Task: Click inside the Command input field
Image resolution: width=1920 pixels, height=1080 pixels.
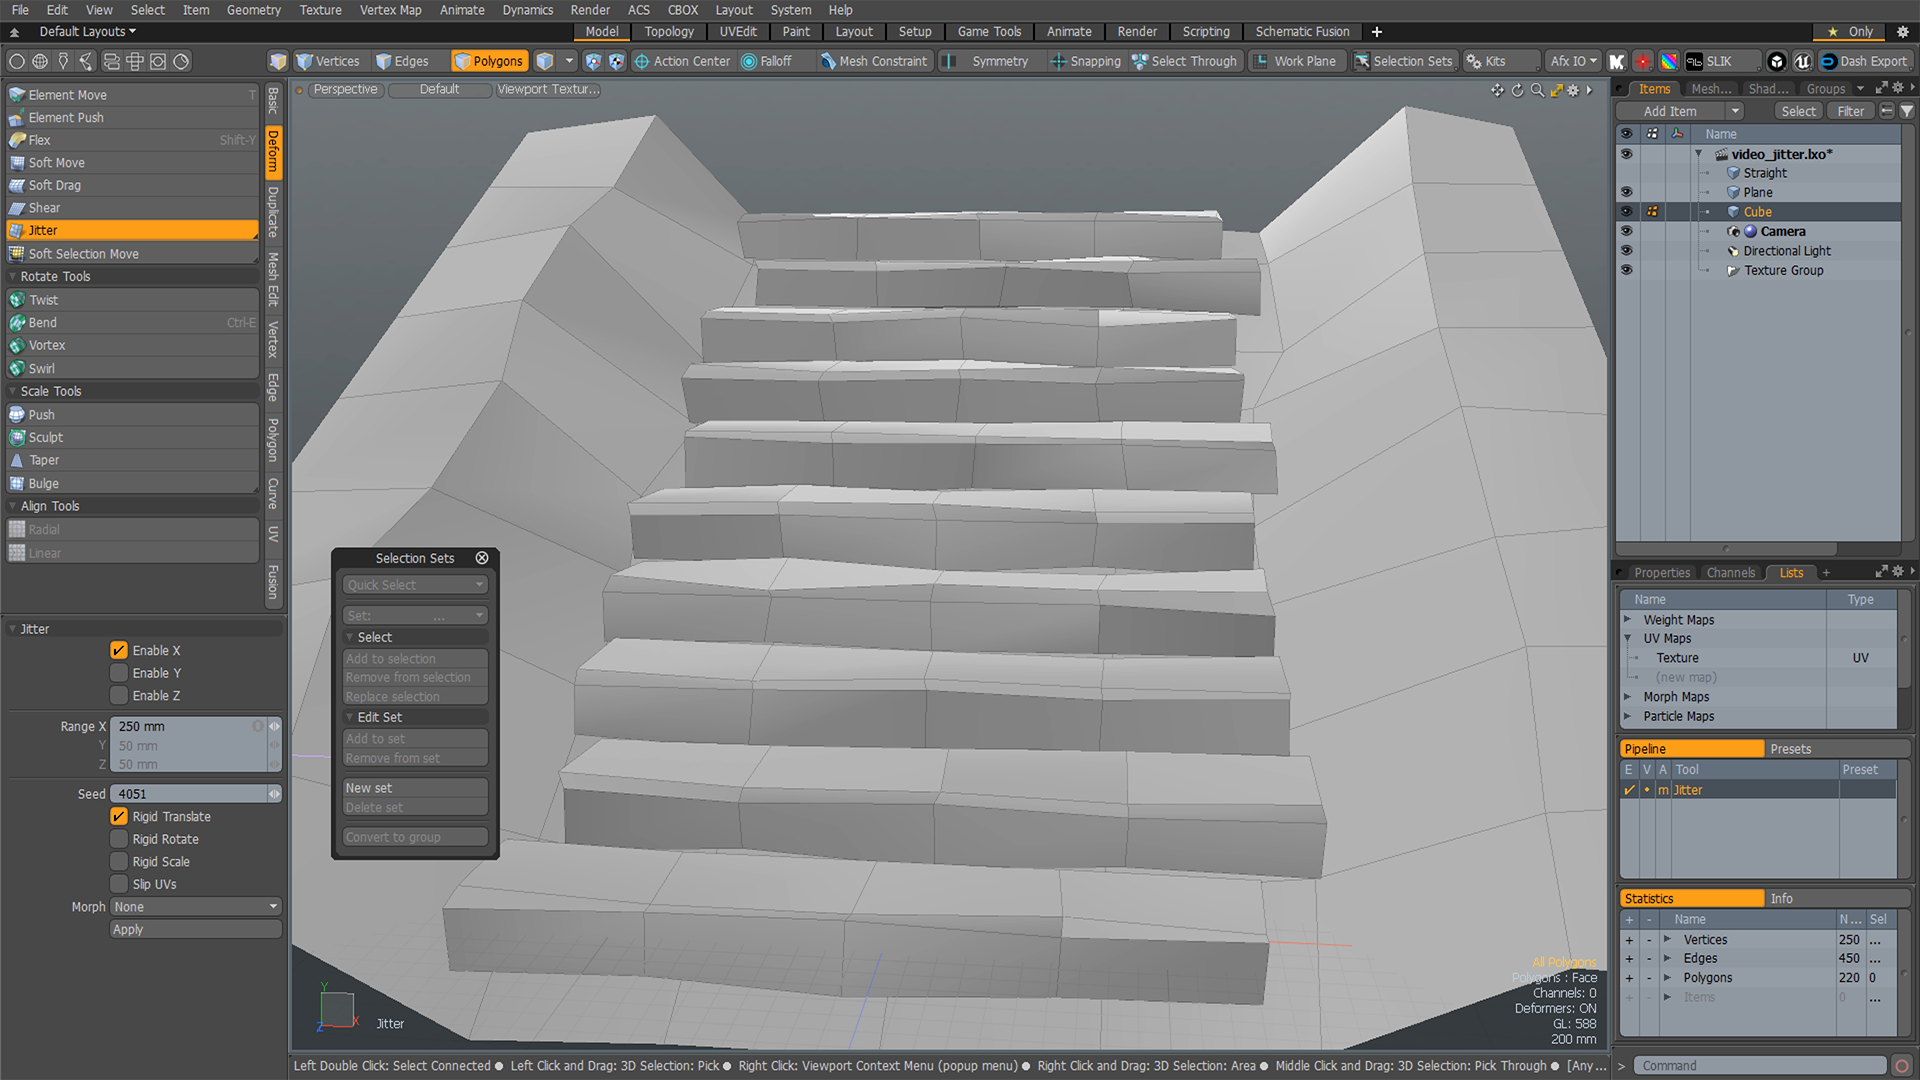Action: click(1760, 1065)
